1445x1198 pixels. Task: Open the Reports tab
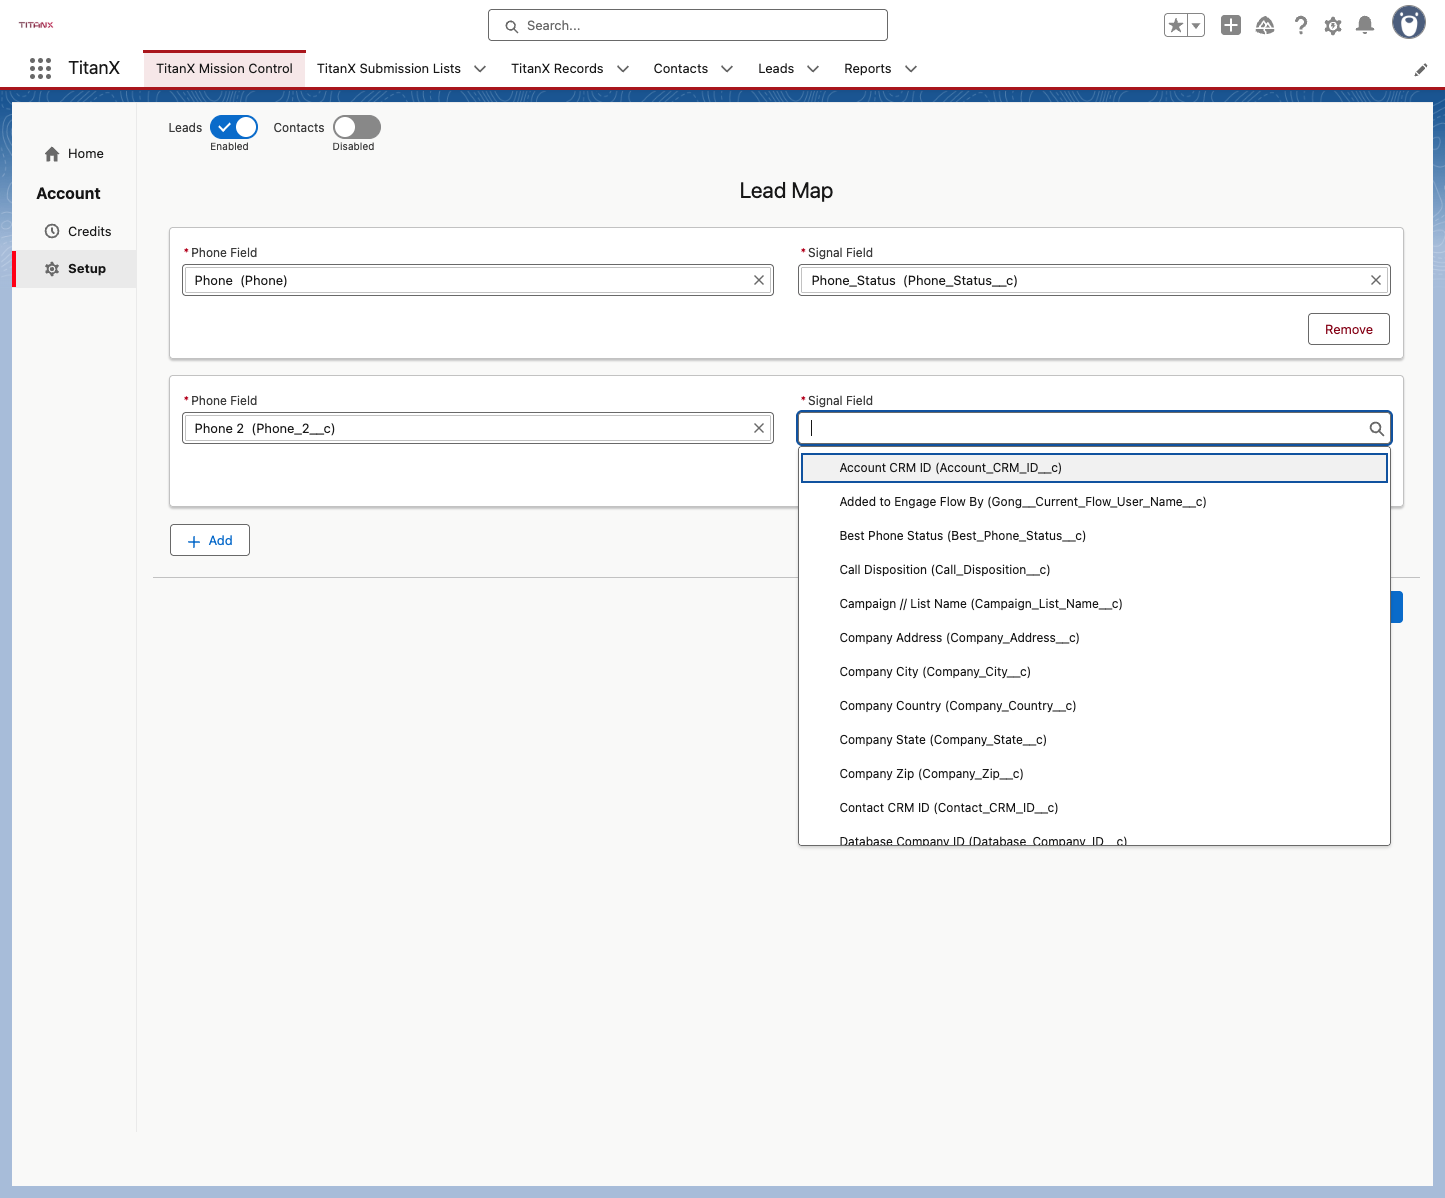tap(867, 69)
